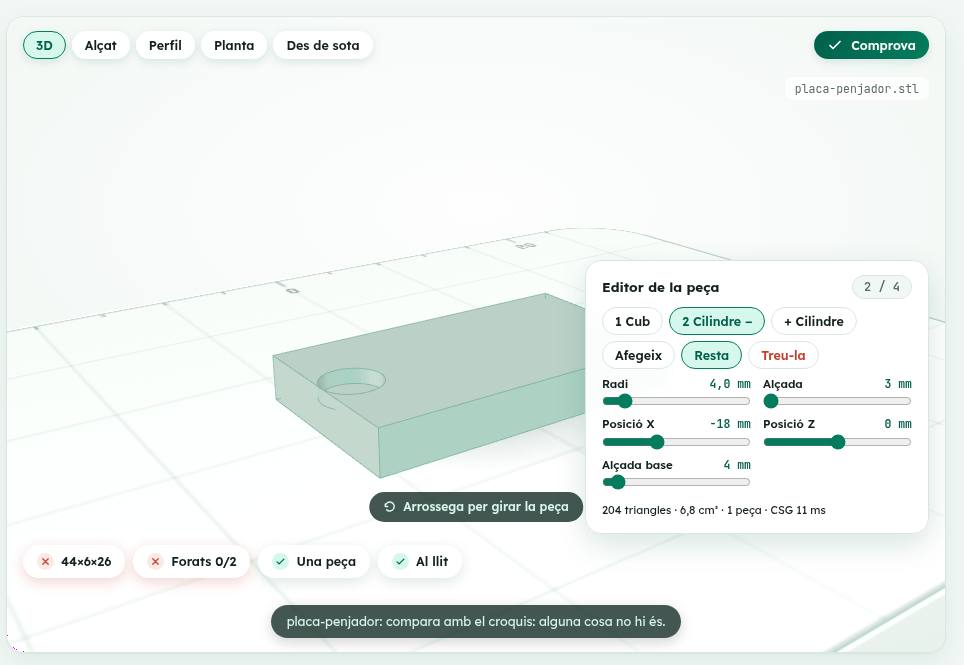Click the Alçada value 3 mm
Image resolution: width=964 pixels, height=665 pixels.
[898, 384]
